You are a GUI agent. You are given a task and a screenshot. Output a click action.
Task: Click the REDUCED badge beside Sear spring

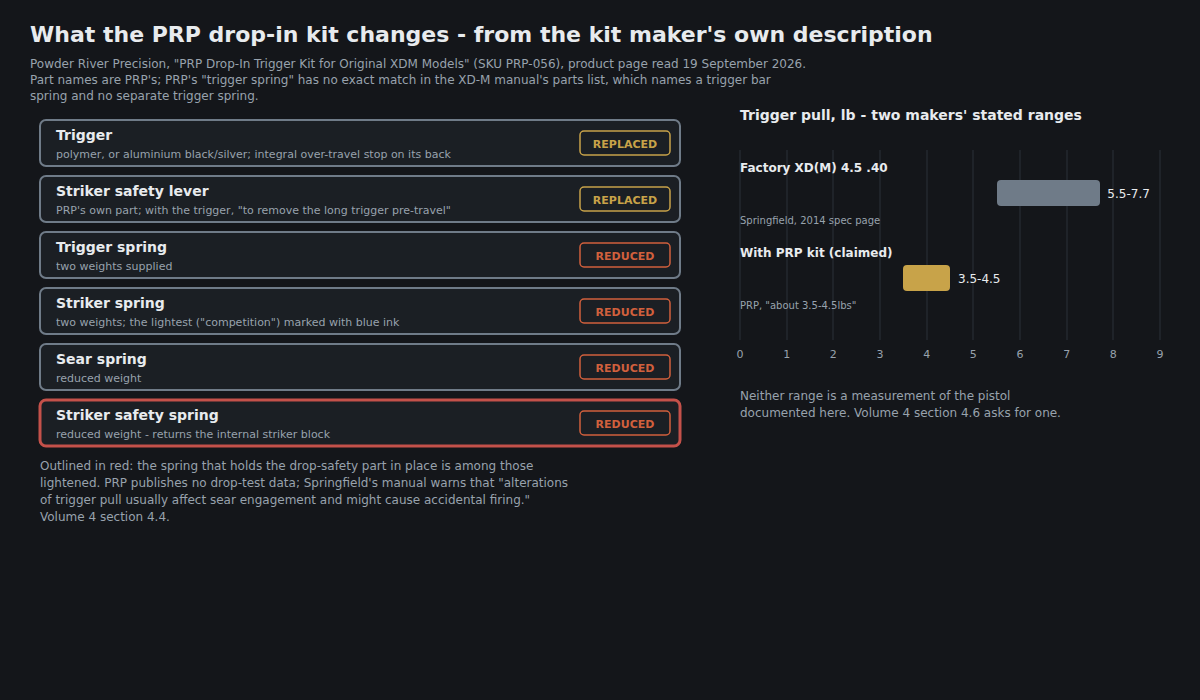625,367
